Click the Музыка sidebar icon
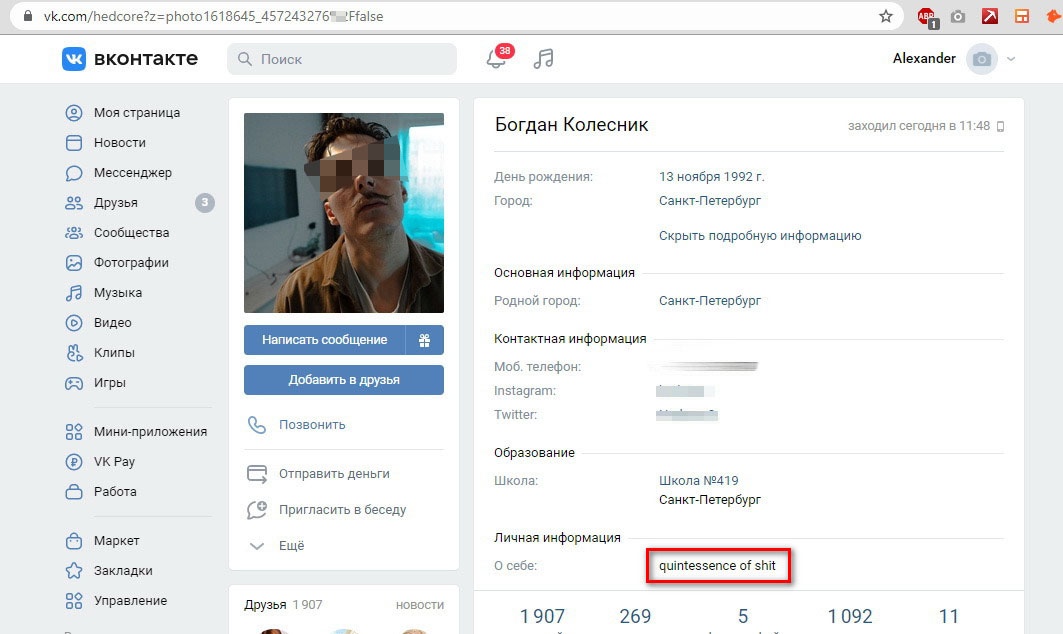Image resolution: width=1063 pixels, height=634 pixels. click(x=73, y=293)
